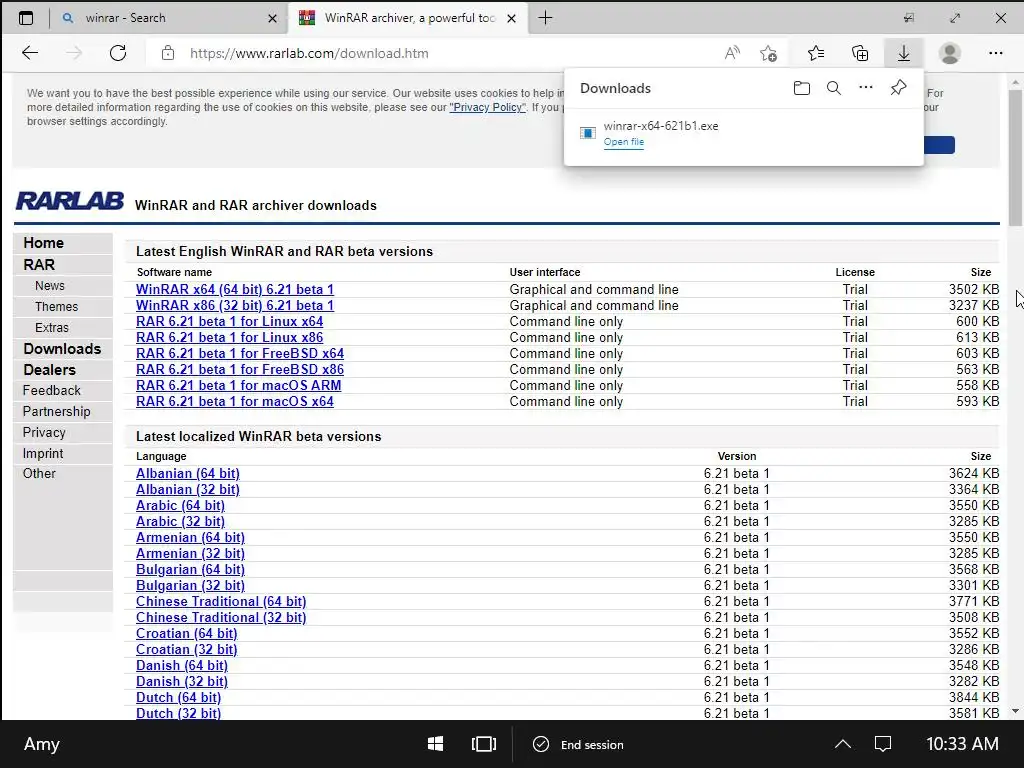Close the WinRAR archiver tab
This screenshot has height=768, width=1024.
click(511, 18)
